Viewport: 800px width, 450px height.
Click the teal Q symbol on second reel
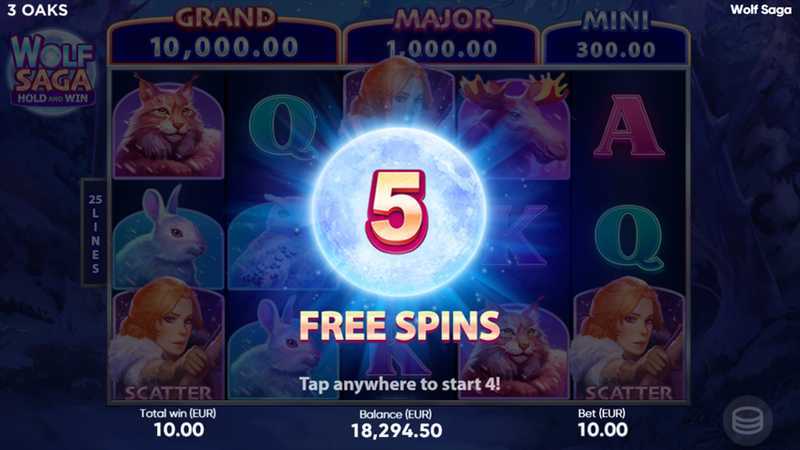click(x=282, y=126)
